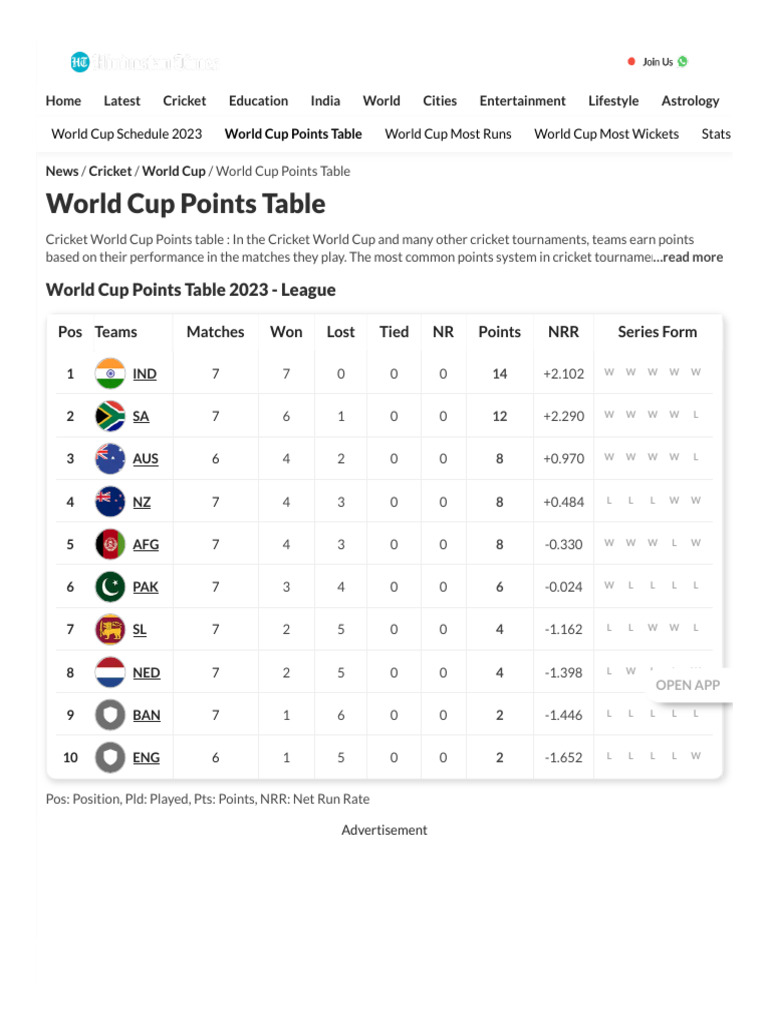Go to World Cup Most Wickets tab
This screenshot has height=1024, width=768.
(606, 134)
